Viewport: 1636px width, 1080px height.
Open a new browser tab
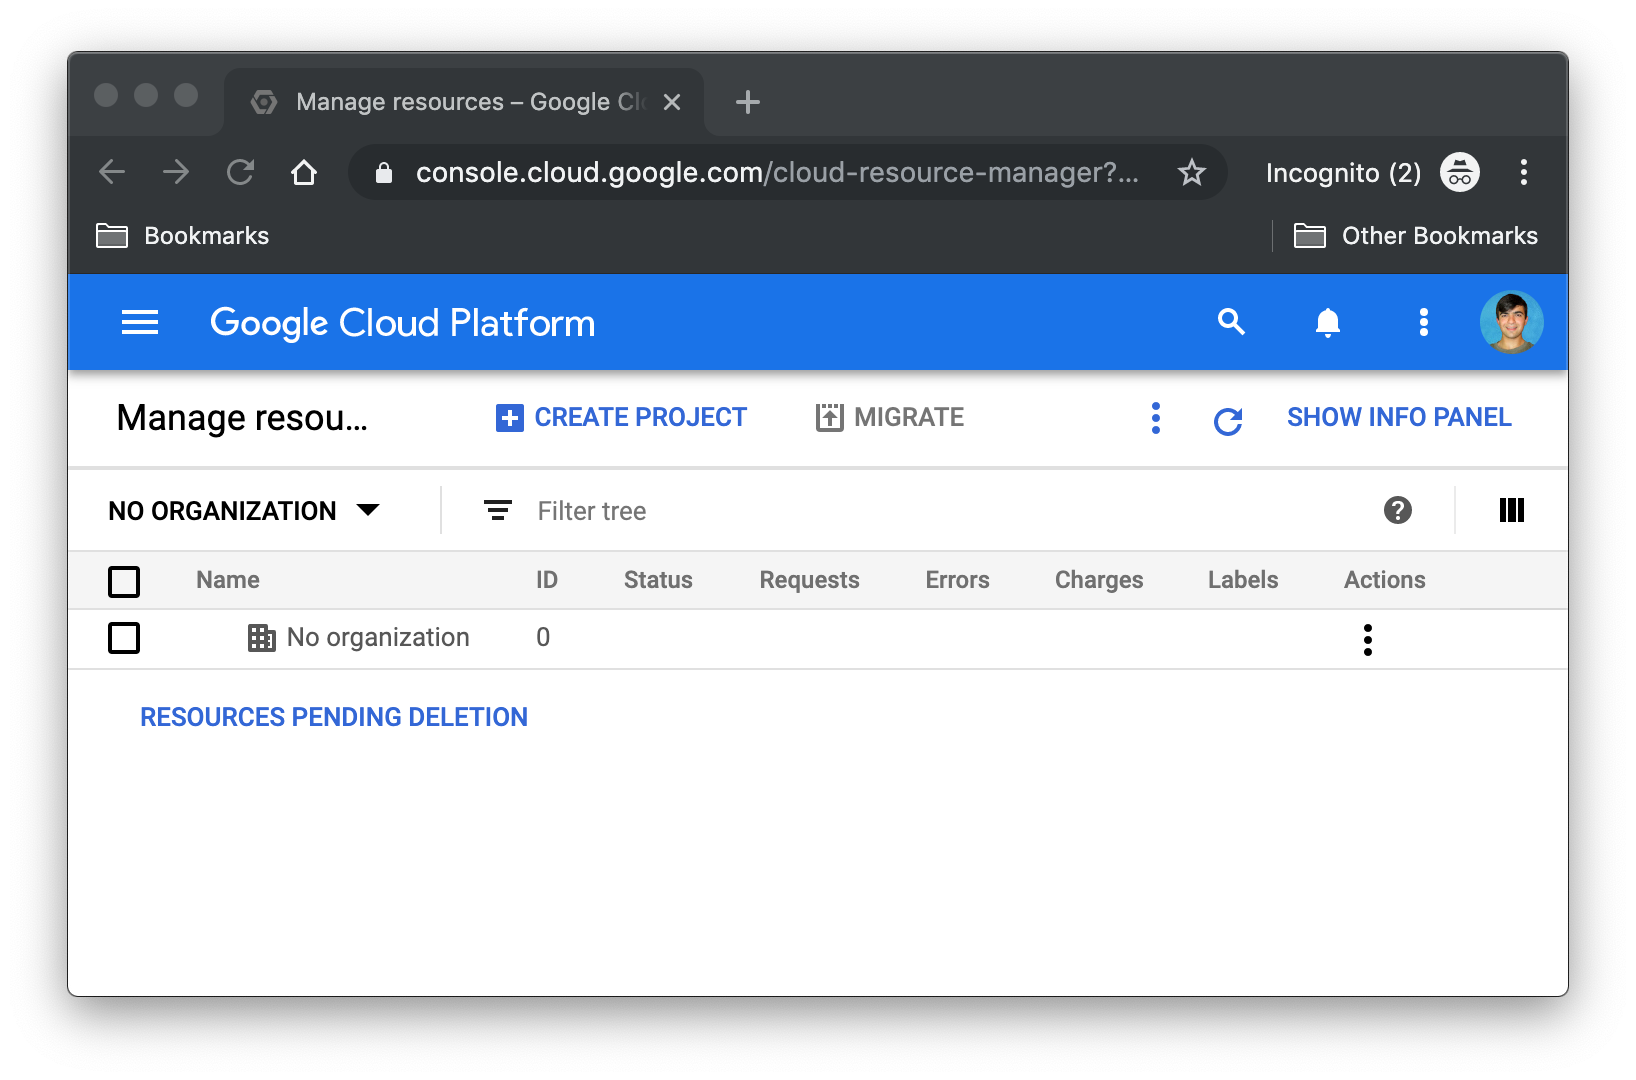[747, 102]
